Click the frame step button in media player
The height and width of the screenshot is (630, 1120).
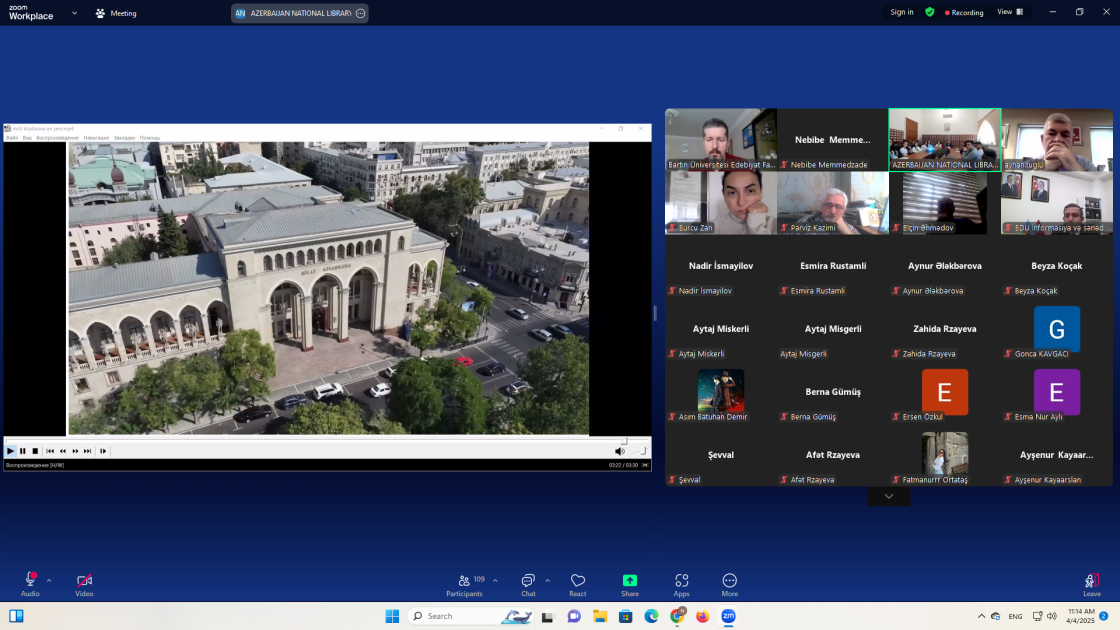103,451
